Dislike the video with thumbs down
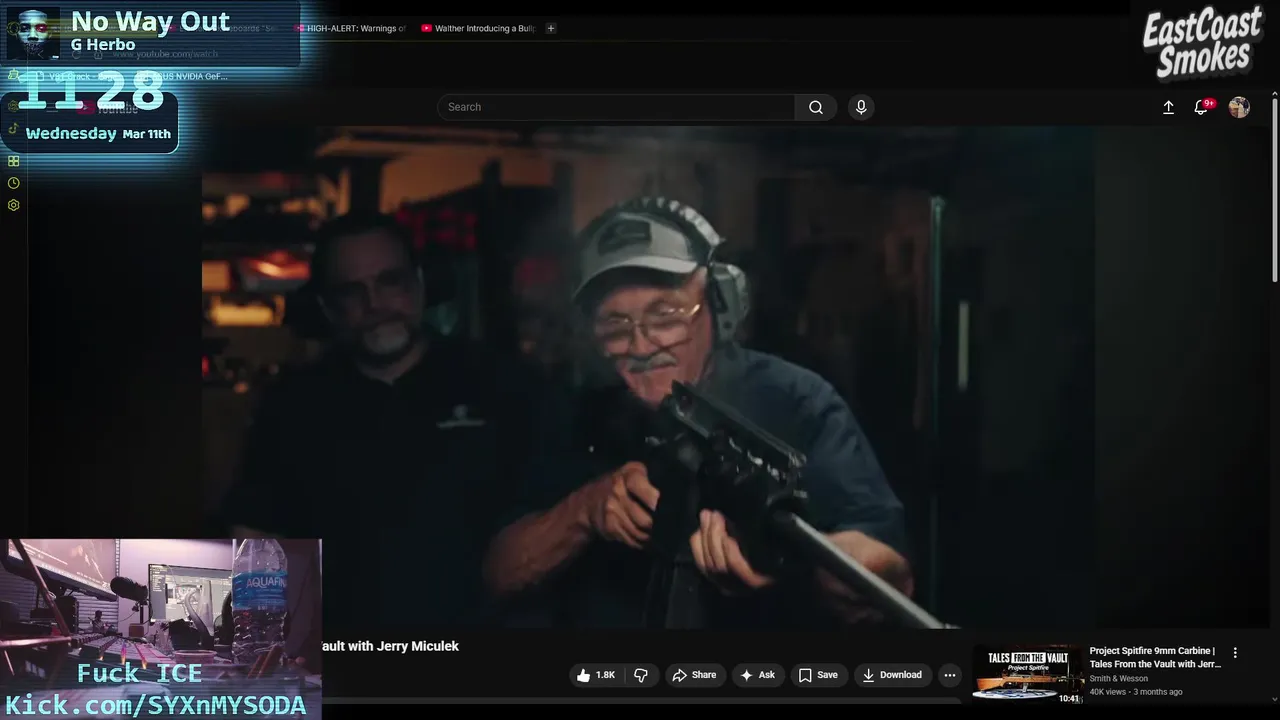Image resolution: width=1280 pixels, height=720 pixels. click(641, 675)
